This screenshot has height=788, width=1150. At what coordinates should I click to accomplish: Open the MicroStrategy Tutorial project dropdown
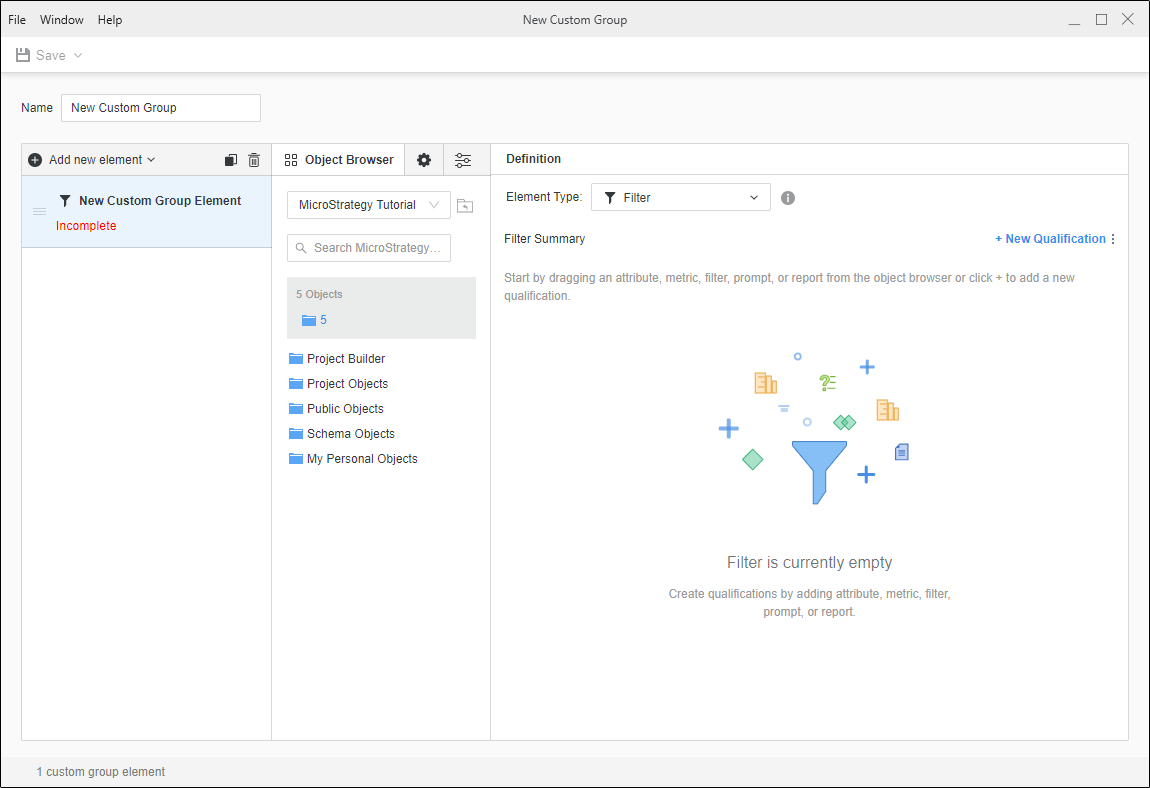pyautogui.click(x=368, y=205)
